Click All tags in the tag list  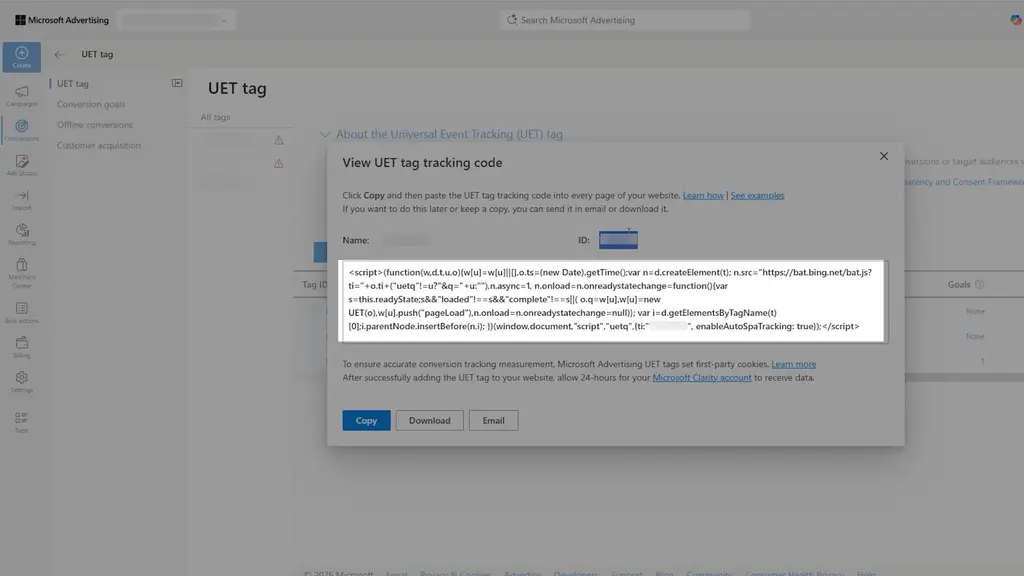tap(216, 117)
